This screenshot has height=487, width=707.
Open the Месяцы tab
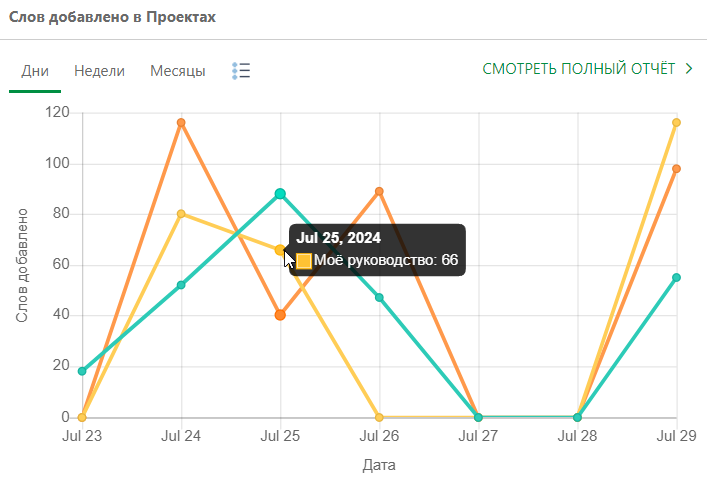click(178, 71)
